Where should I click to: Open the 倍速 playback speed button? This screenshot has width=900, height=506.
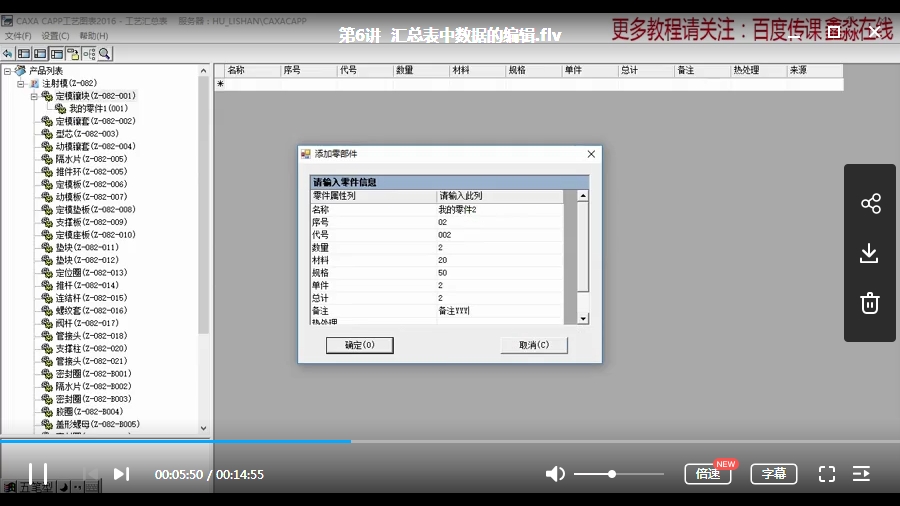708,474
